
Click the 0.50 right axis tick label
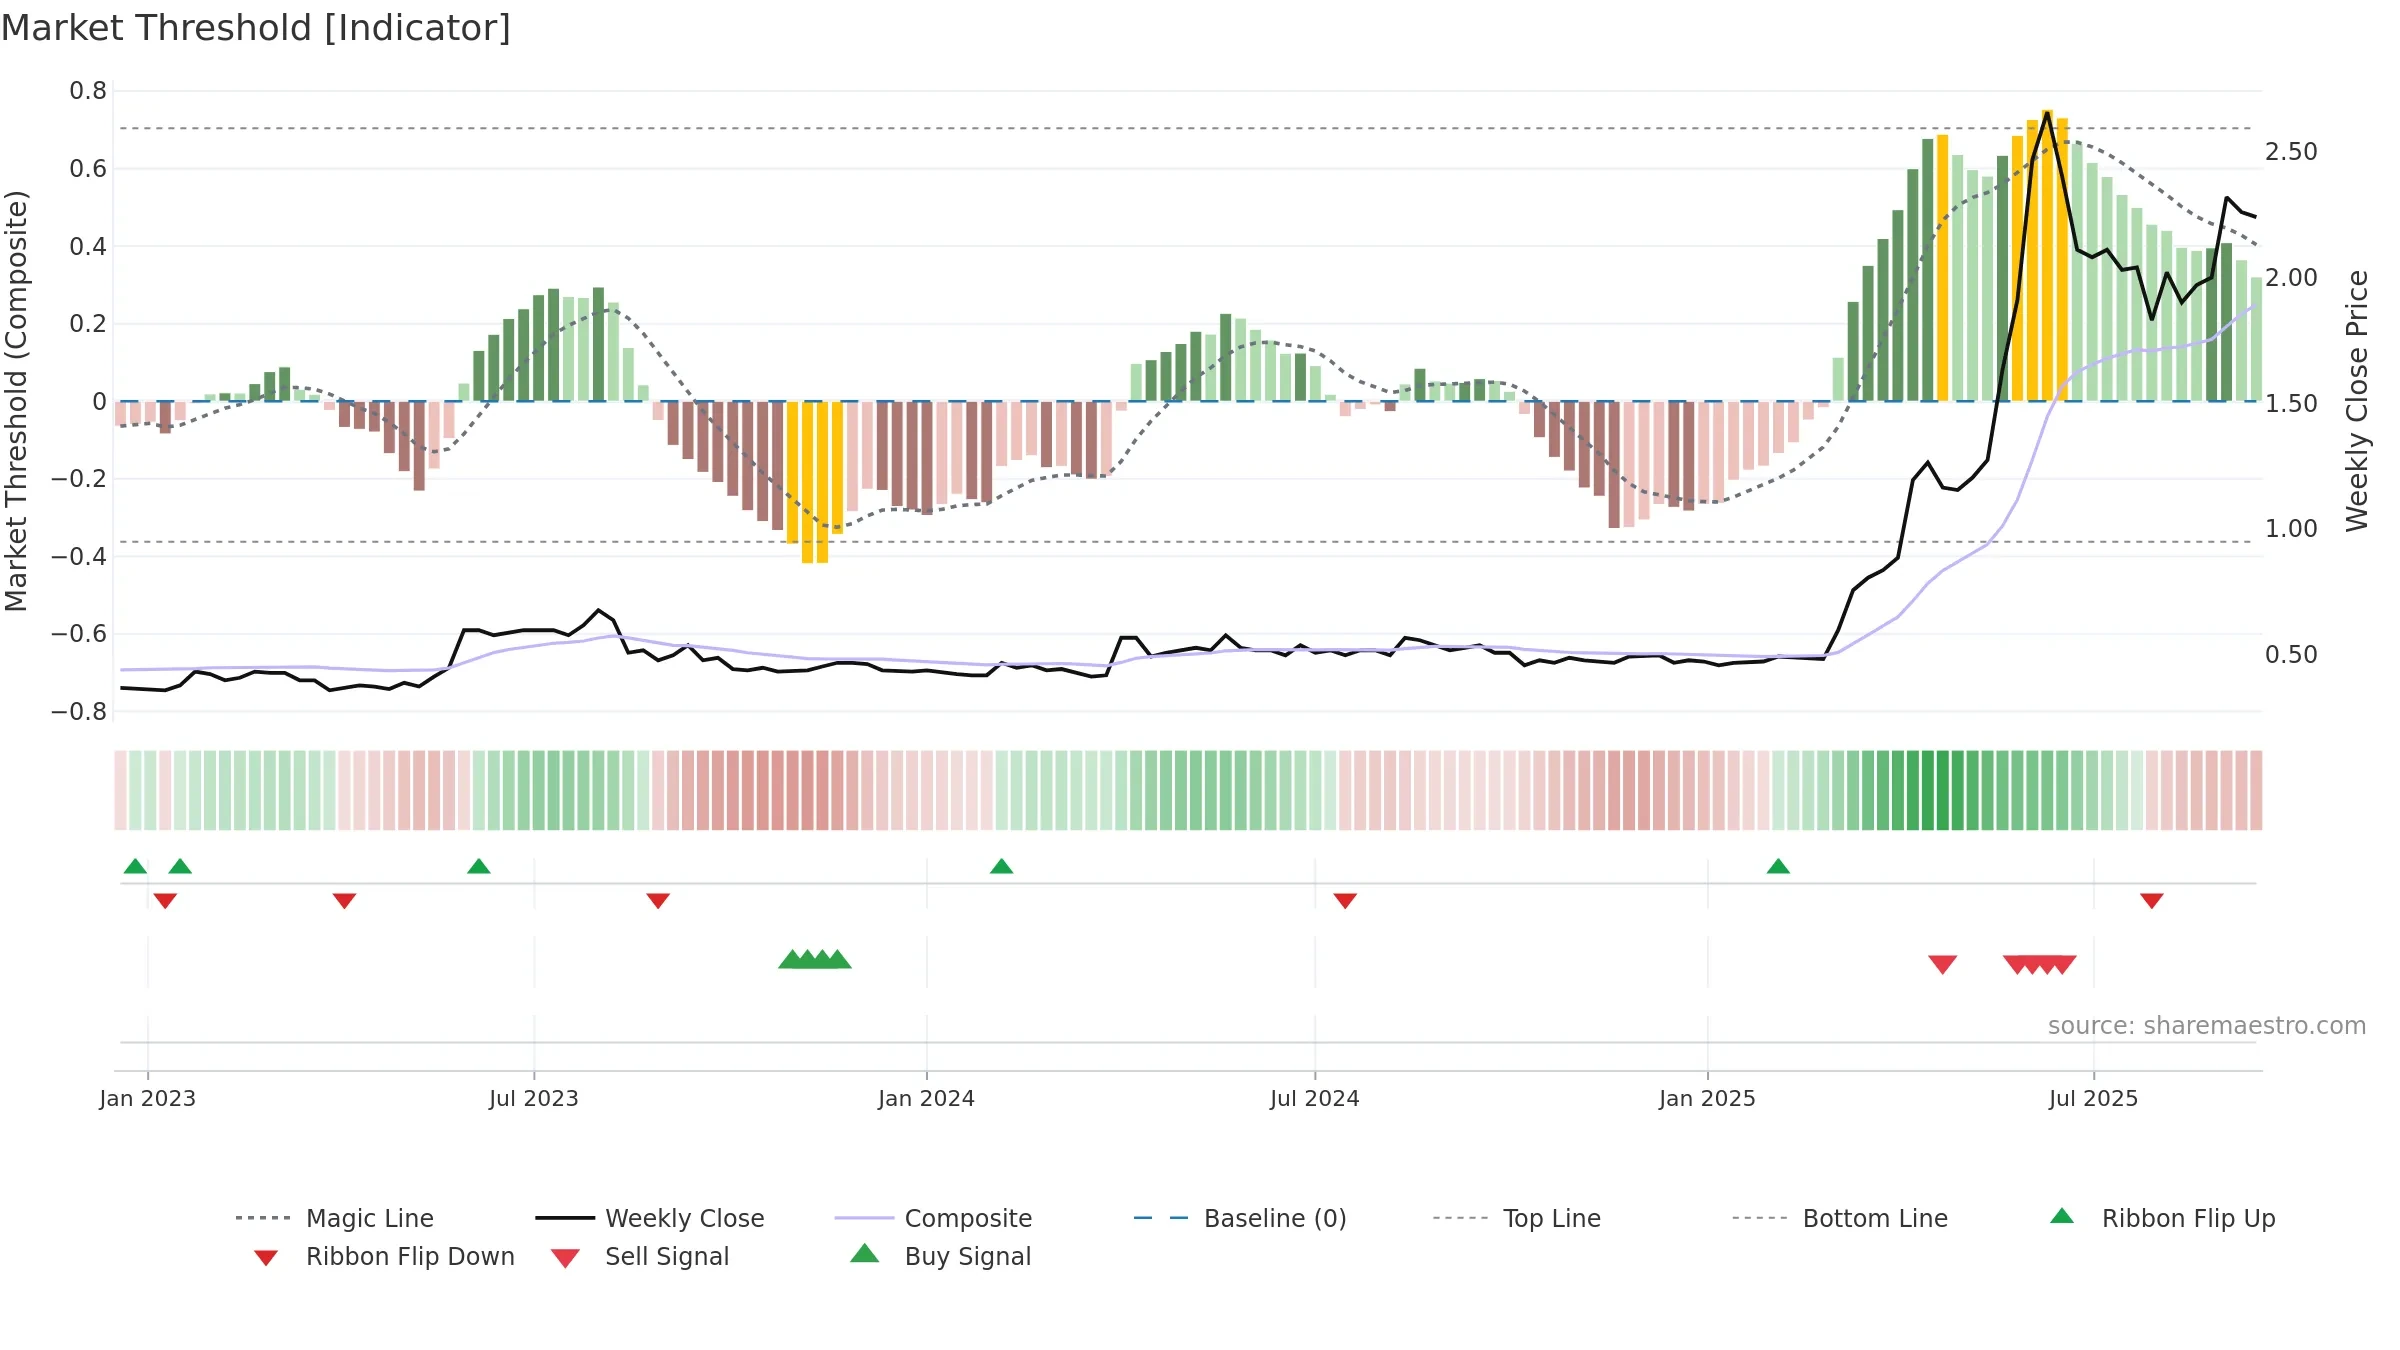click(2291, 655)
